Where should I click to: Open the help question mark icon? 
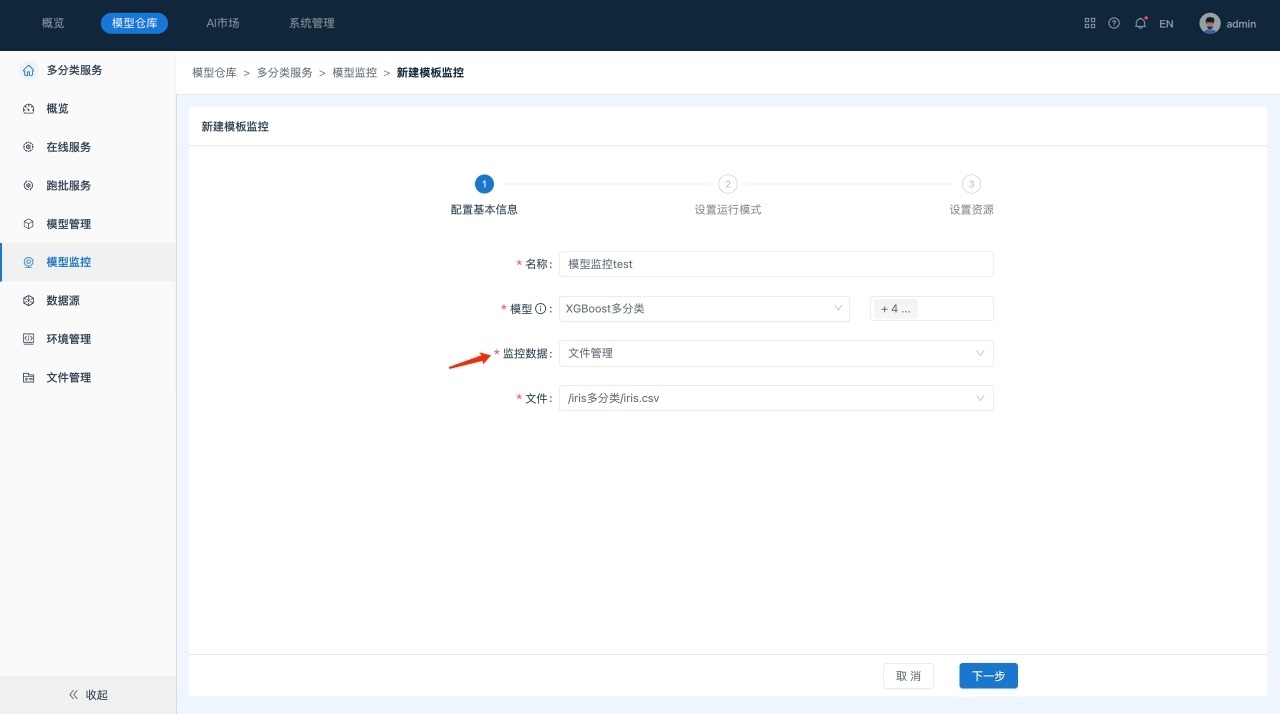coord(1114,23)
